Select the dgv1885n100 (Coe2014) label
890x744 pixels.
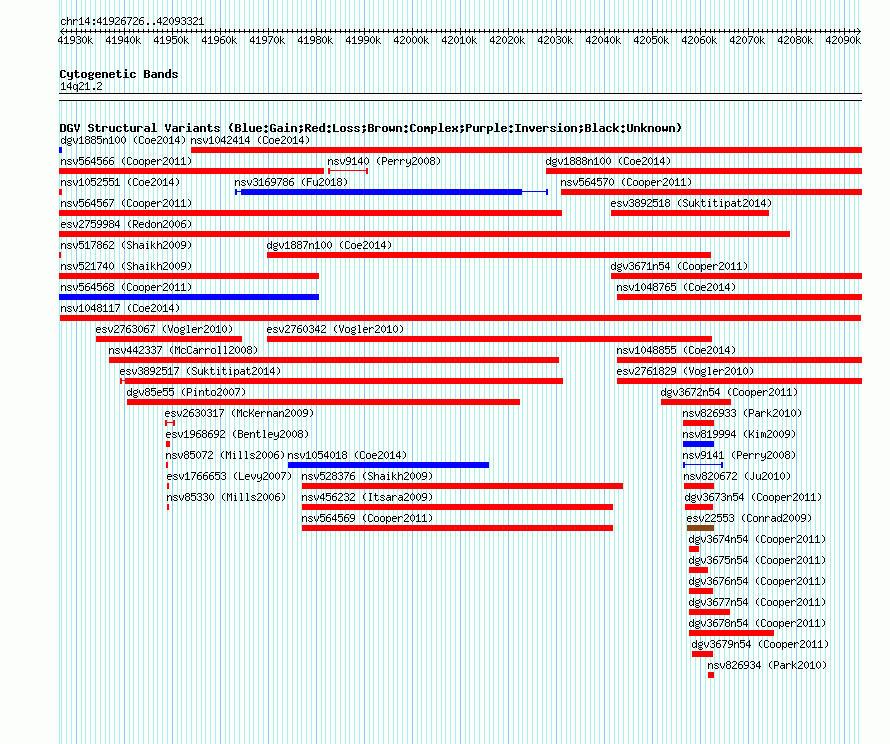click(x=123, y=140)
